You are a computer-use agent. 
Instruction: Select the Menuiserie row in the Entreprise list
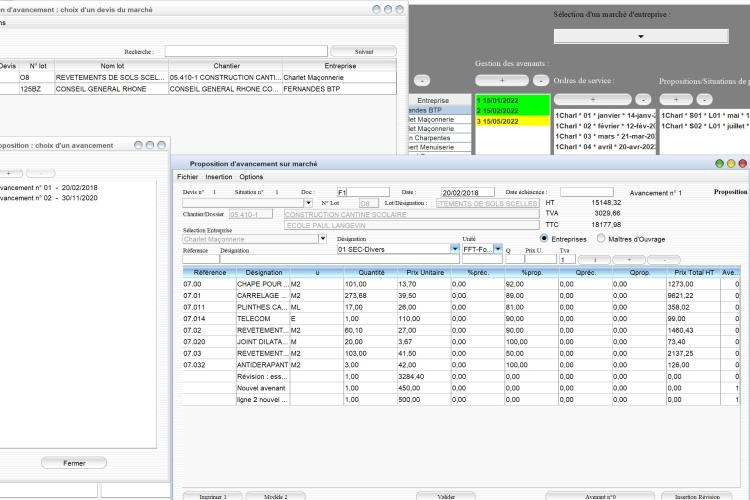(440, 147)
